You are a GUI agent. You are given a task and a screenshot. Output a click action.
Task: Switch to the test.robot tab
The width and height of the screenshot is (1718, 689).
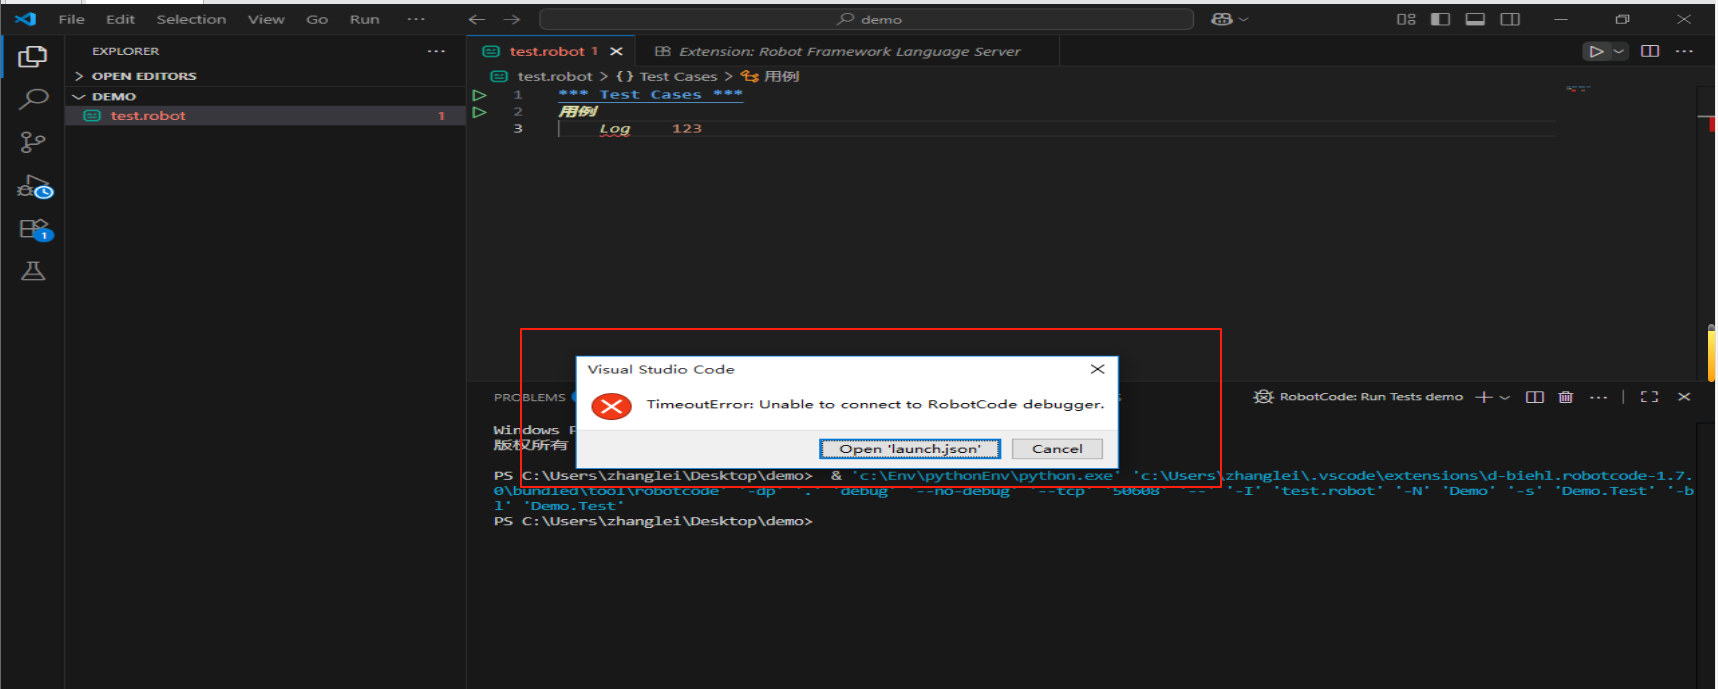[553, 51]
